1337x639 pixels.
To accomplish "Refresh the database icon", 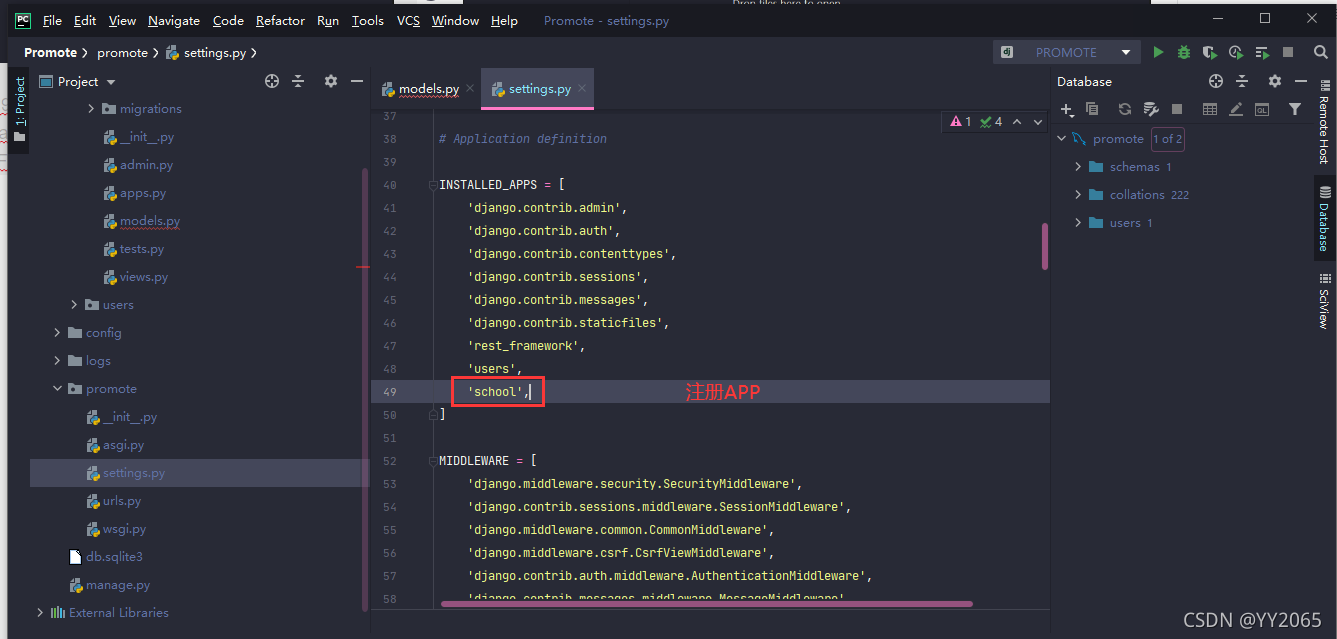I will pos(1125,109).
